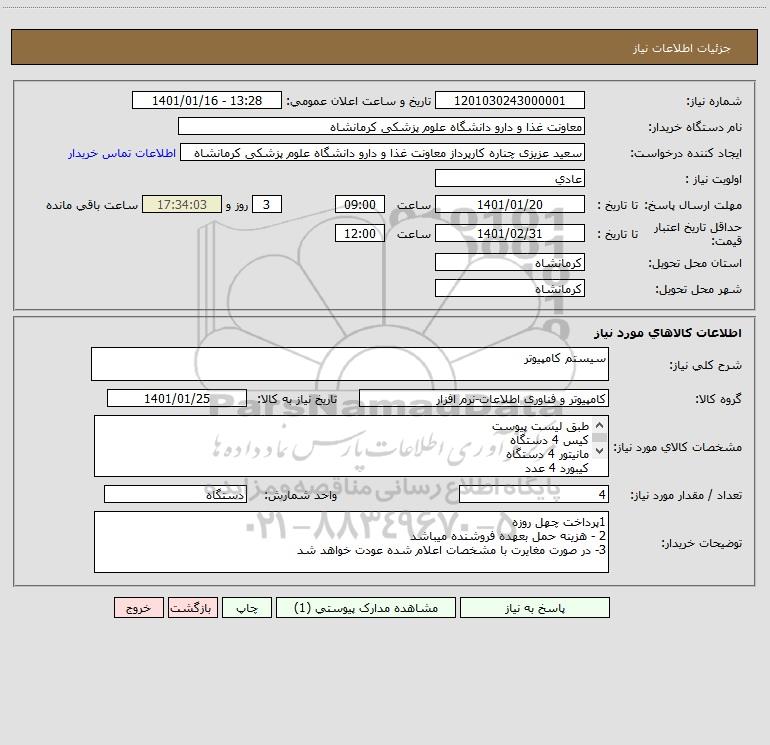Click general description field سیستم کامپیوتر
The width and height of the screenshot is (770, 745).
350,364
